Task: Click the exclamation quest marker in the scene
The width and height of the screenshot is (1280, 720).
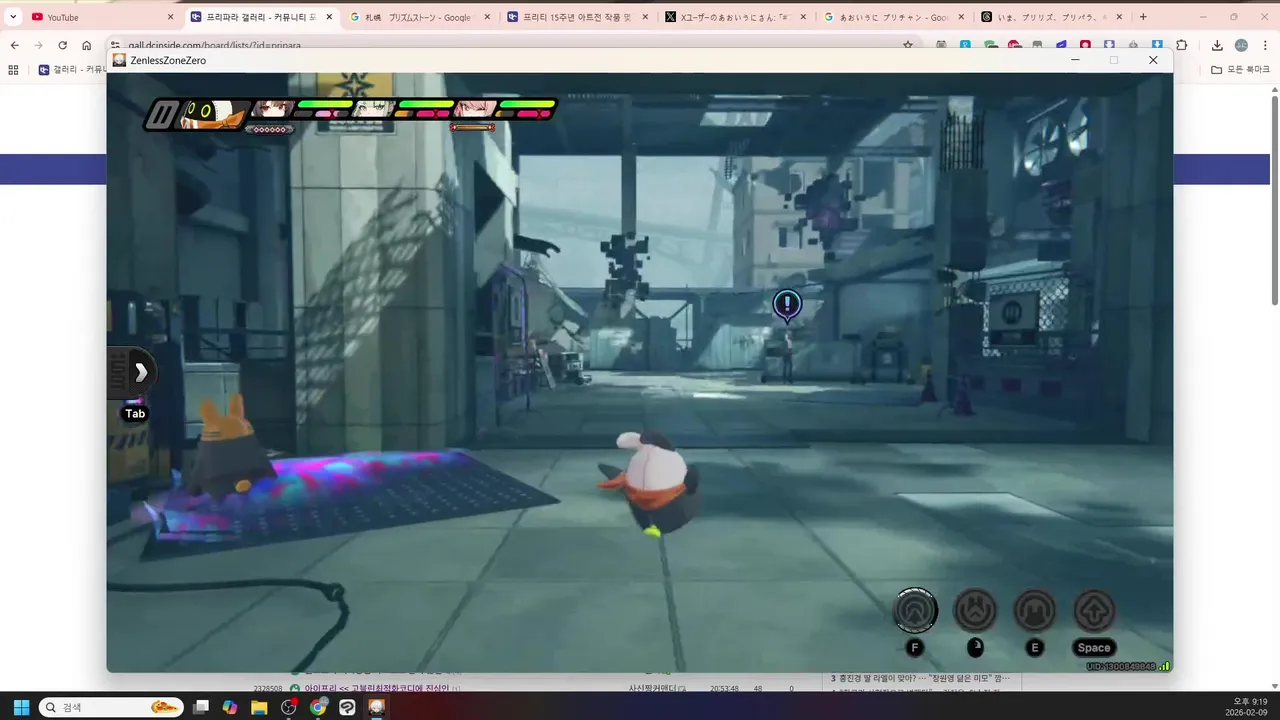Action: pyautogui.click(x=787, y=304)
